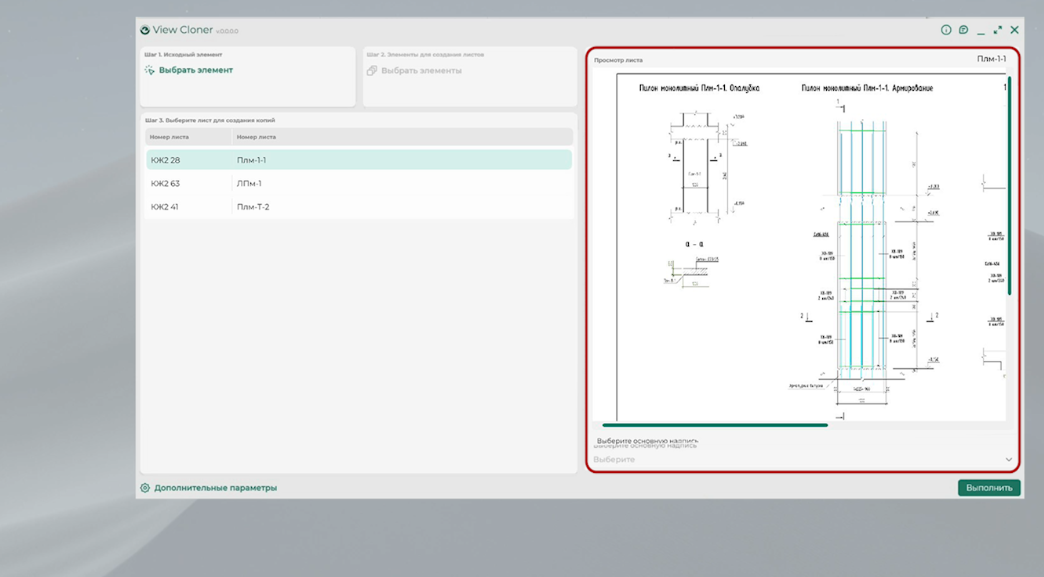Click the expand window arrows icon

(x=997, y=30)
